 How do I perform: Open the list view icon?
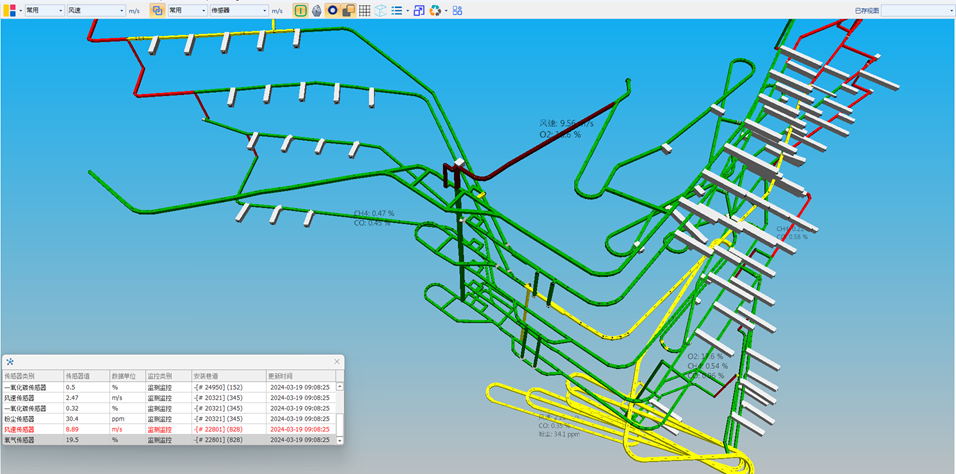click(x=397, y=10)
